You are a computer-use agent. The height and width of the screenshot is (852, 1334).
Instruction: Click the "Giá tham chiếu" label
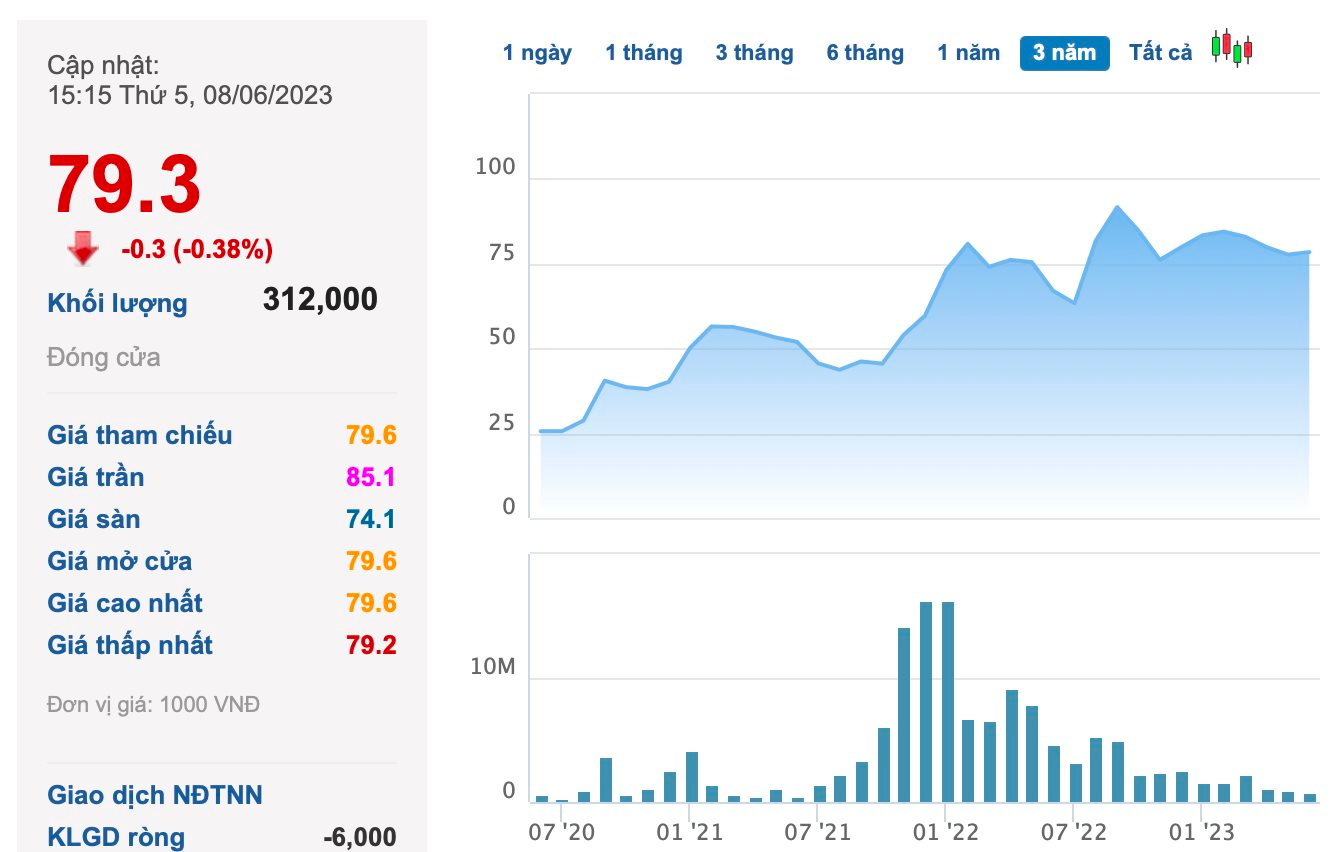tap(140, 435)
